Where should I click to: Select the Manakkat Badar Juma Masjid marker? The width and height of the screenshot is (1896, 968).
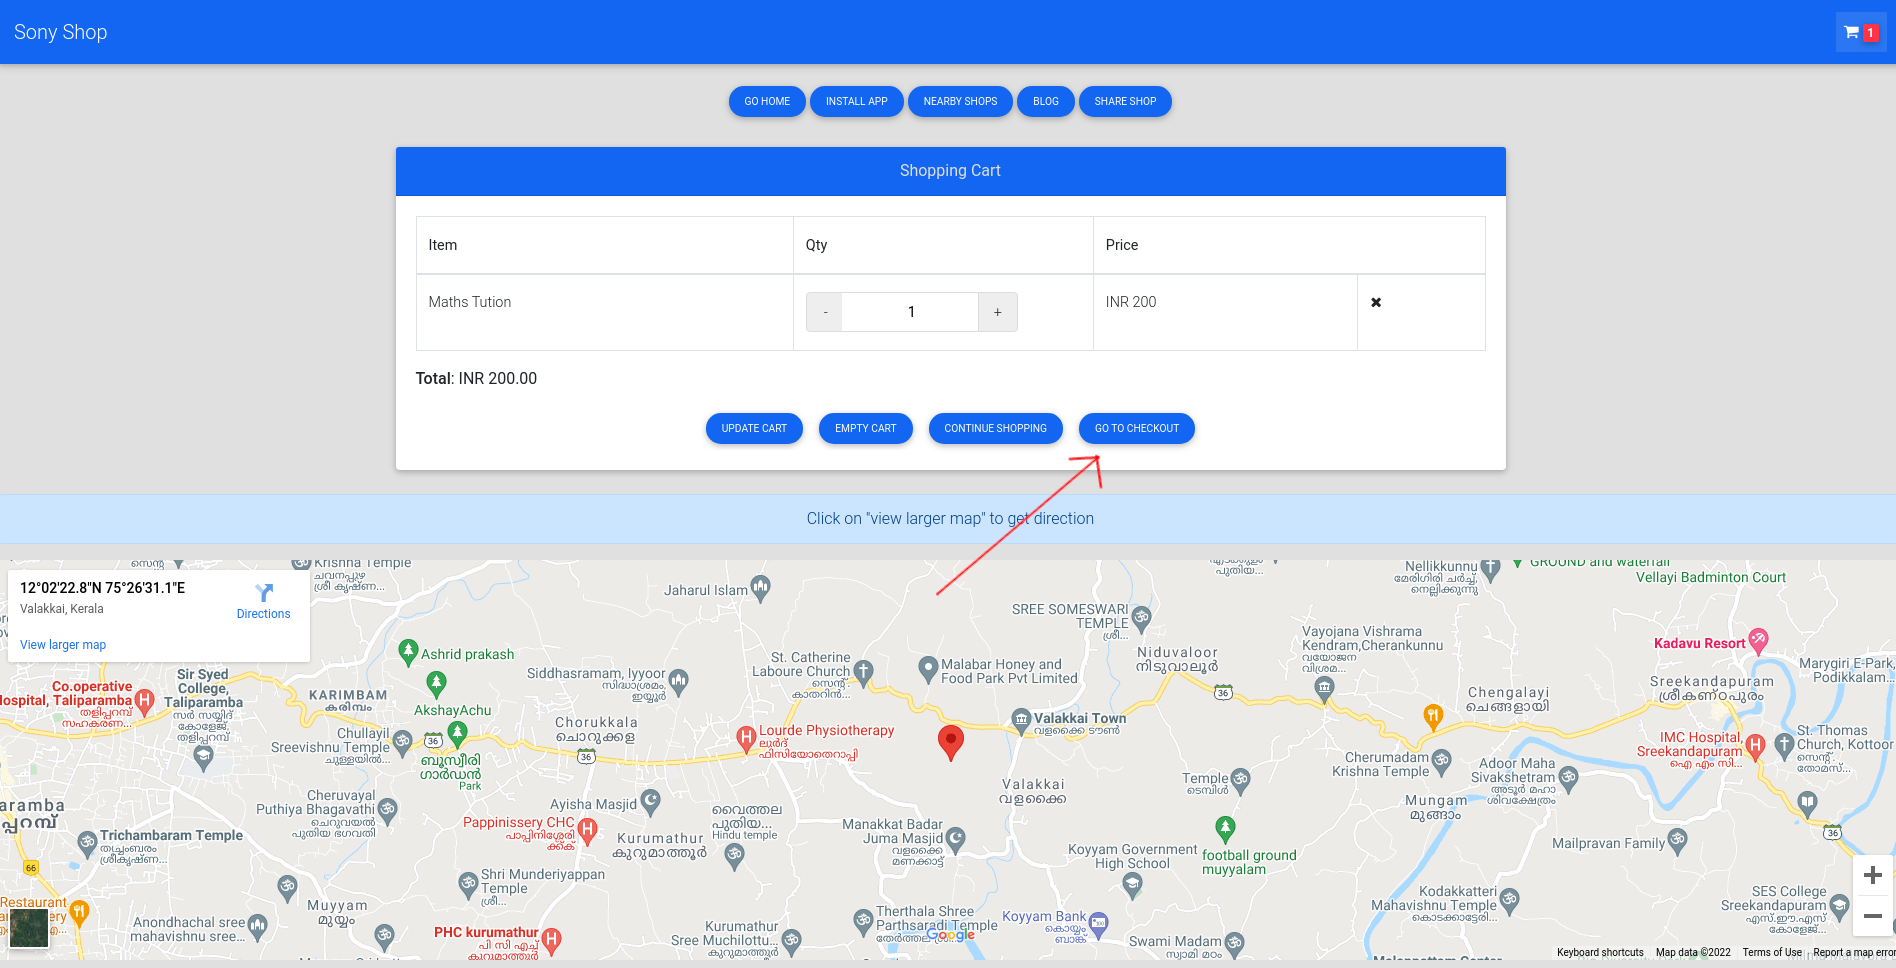pyautogui.click(x=956, y=838)
